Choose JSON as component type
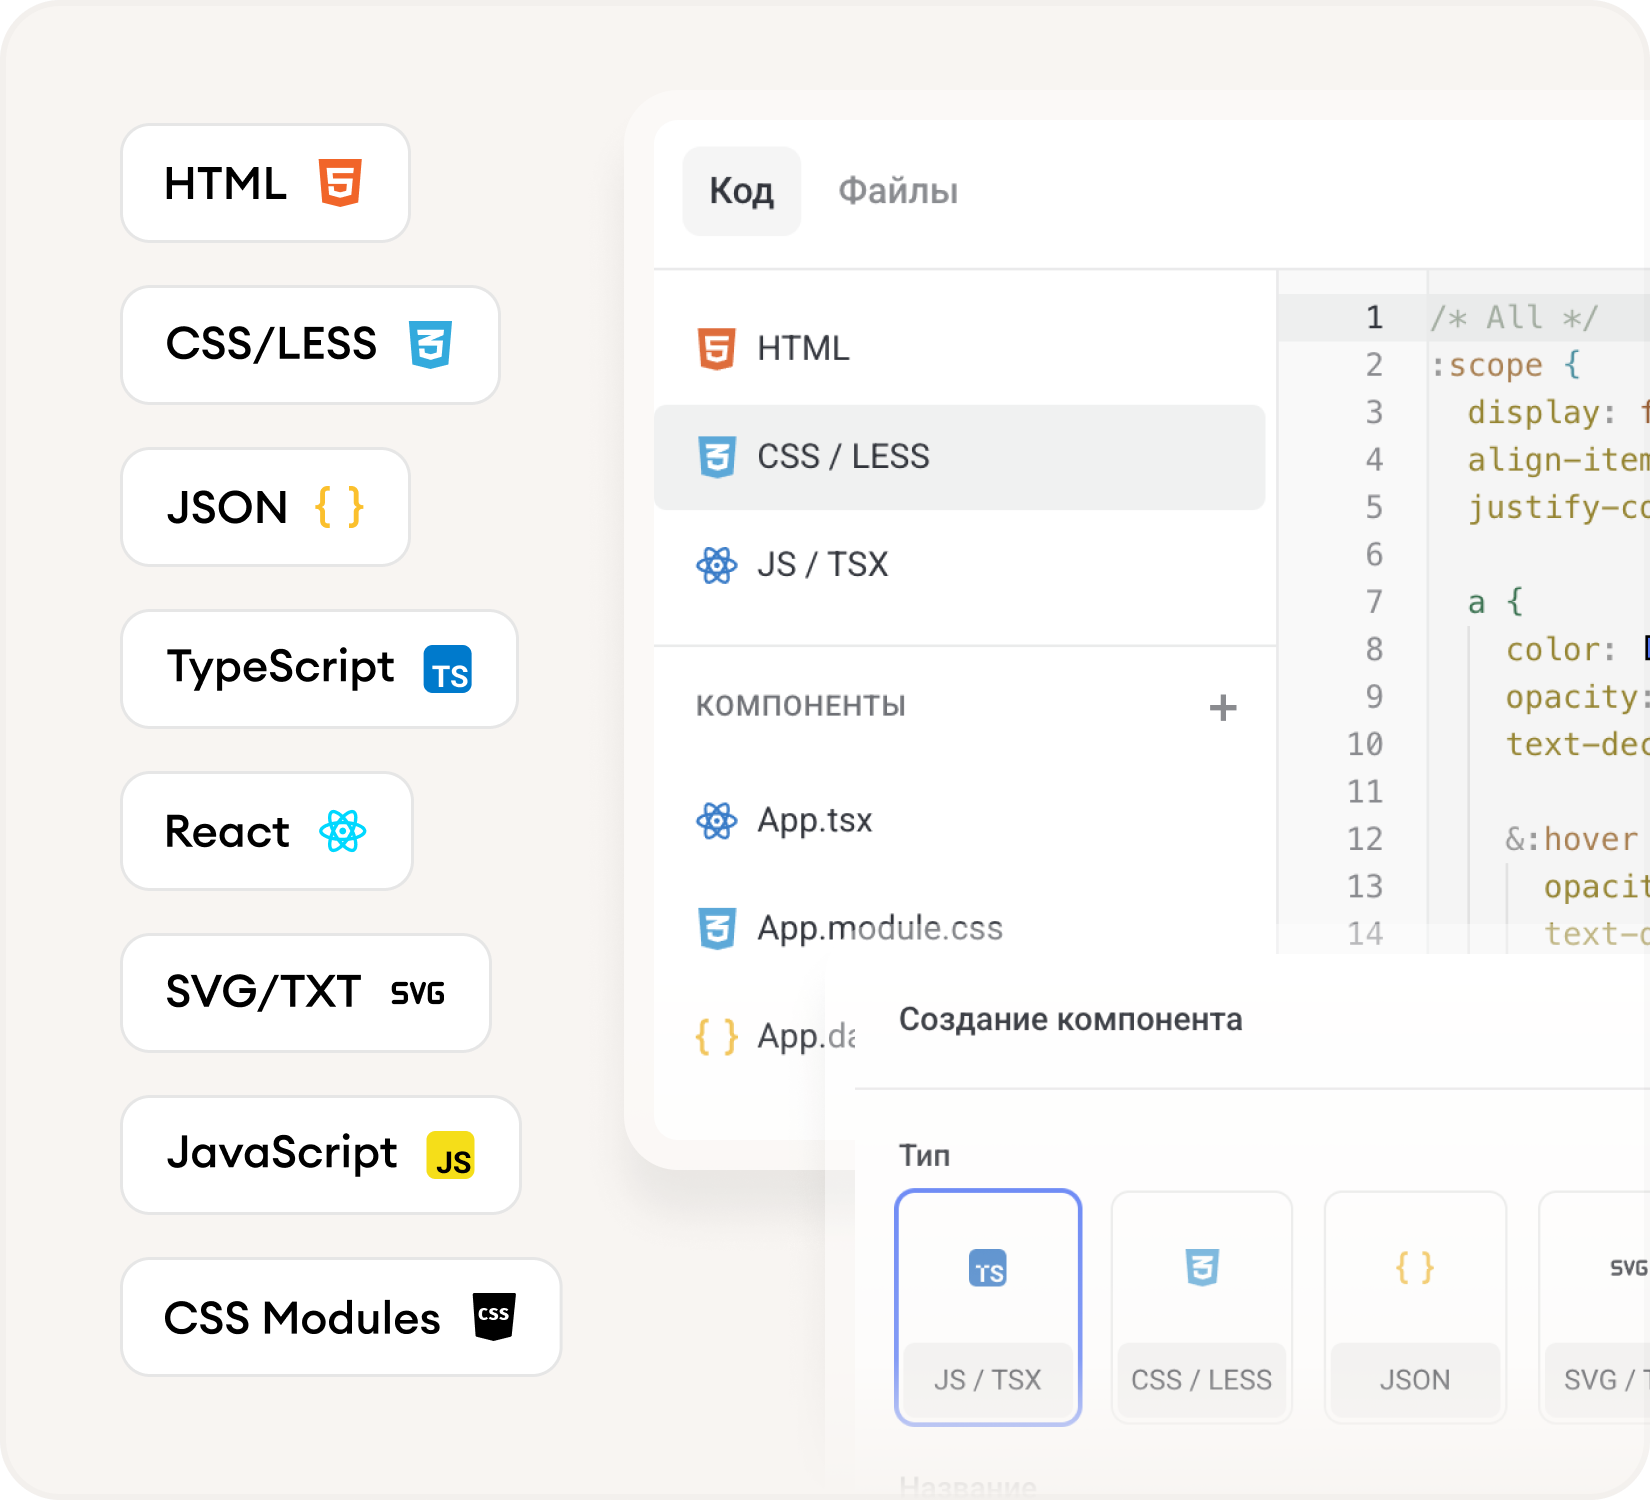The image size is (1650, 1500). [x=1415, y=1307]
